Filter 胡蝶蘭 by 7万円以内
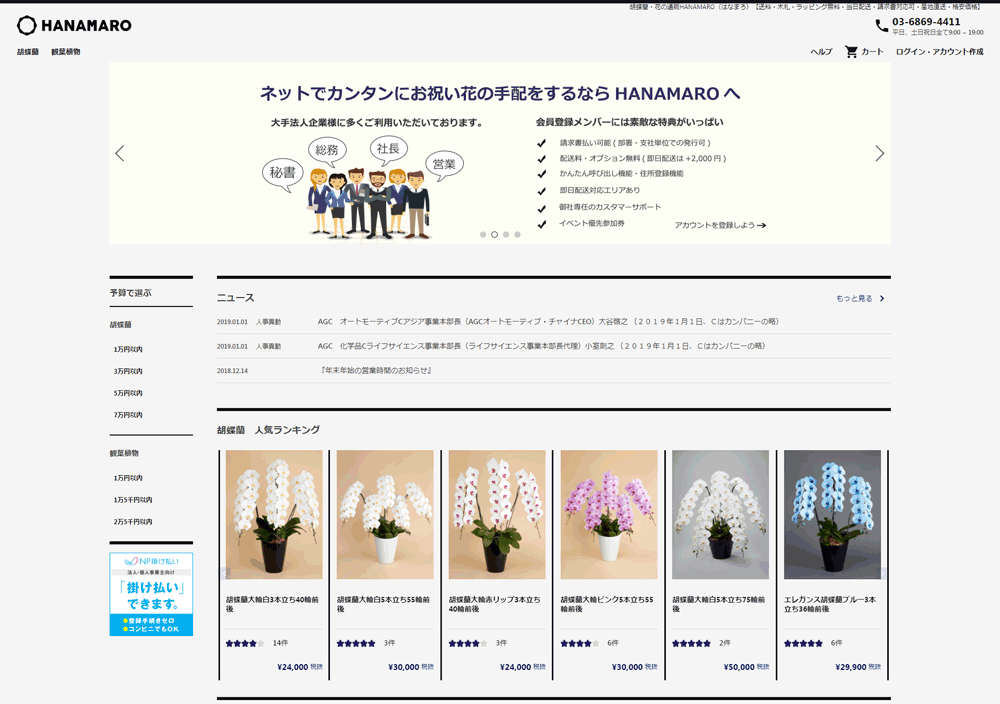The height and width of the screenshot is (704, 1000). click(x=128, y=415)
